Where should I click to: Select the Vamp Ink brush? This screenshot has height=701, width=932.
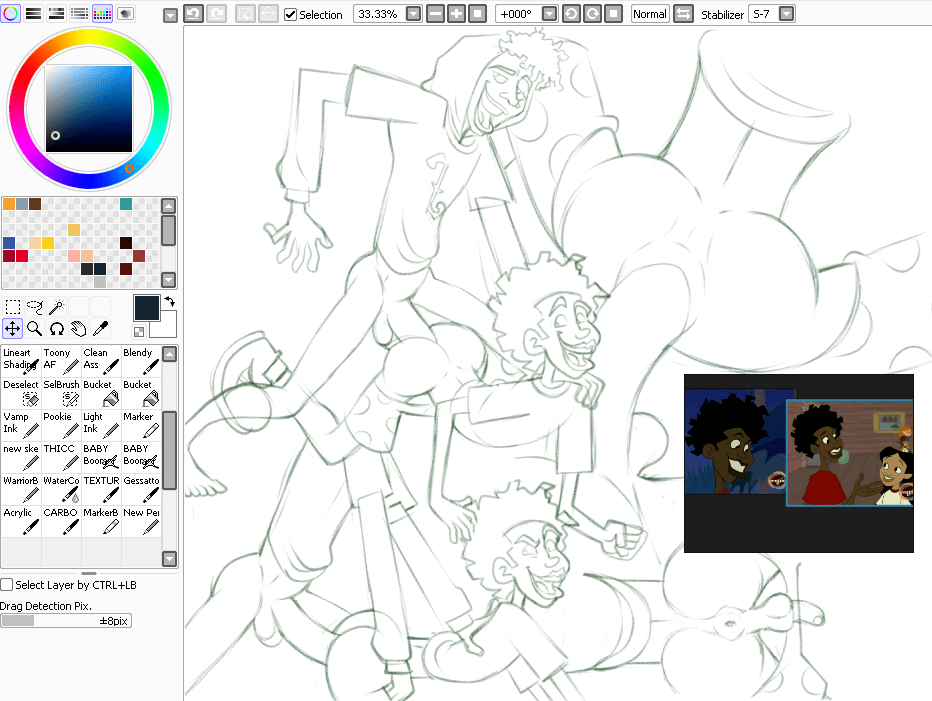[x=21, y=425]
